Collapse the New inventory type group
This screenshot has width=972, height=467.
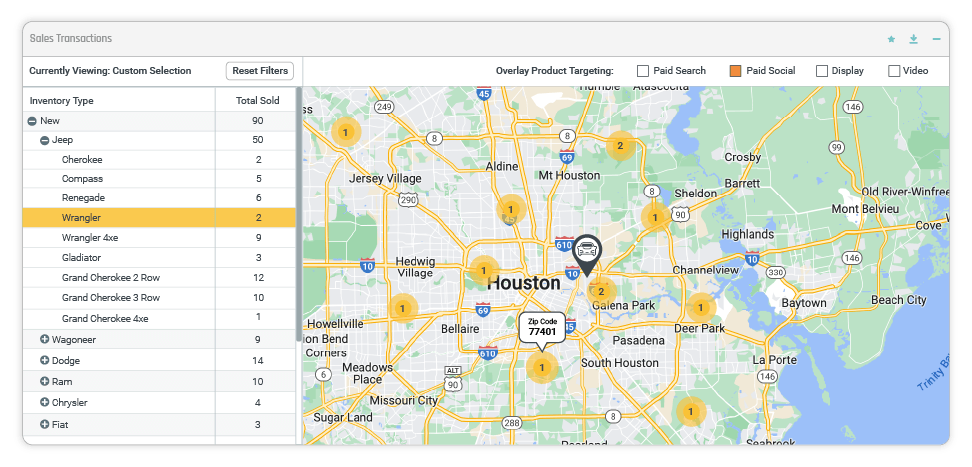coord(32,121)
